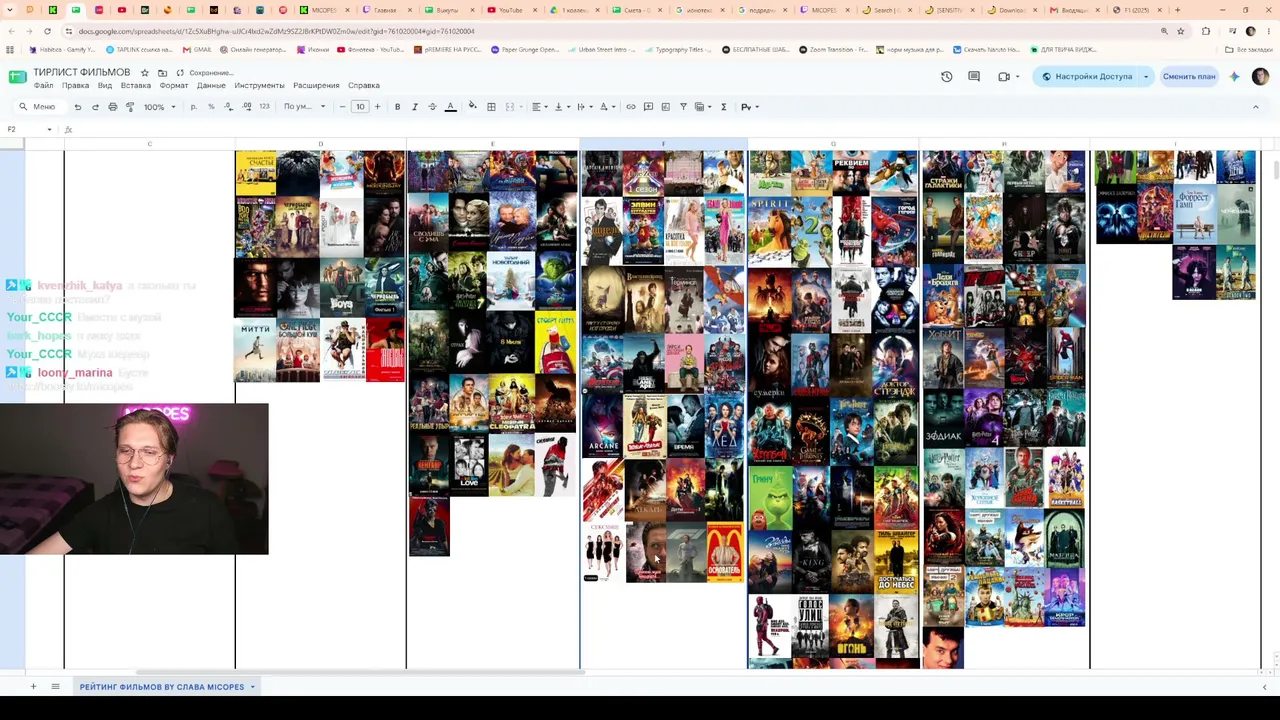Expand the 100% zoom dropdown
1280x720 pixels.
[x=158, y=107]
